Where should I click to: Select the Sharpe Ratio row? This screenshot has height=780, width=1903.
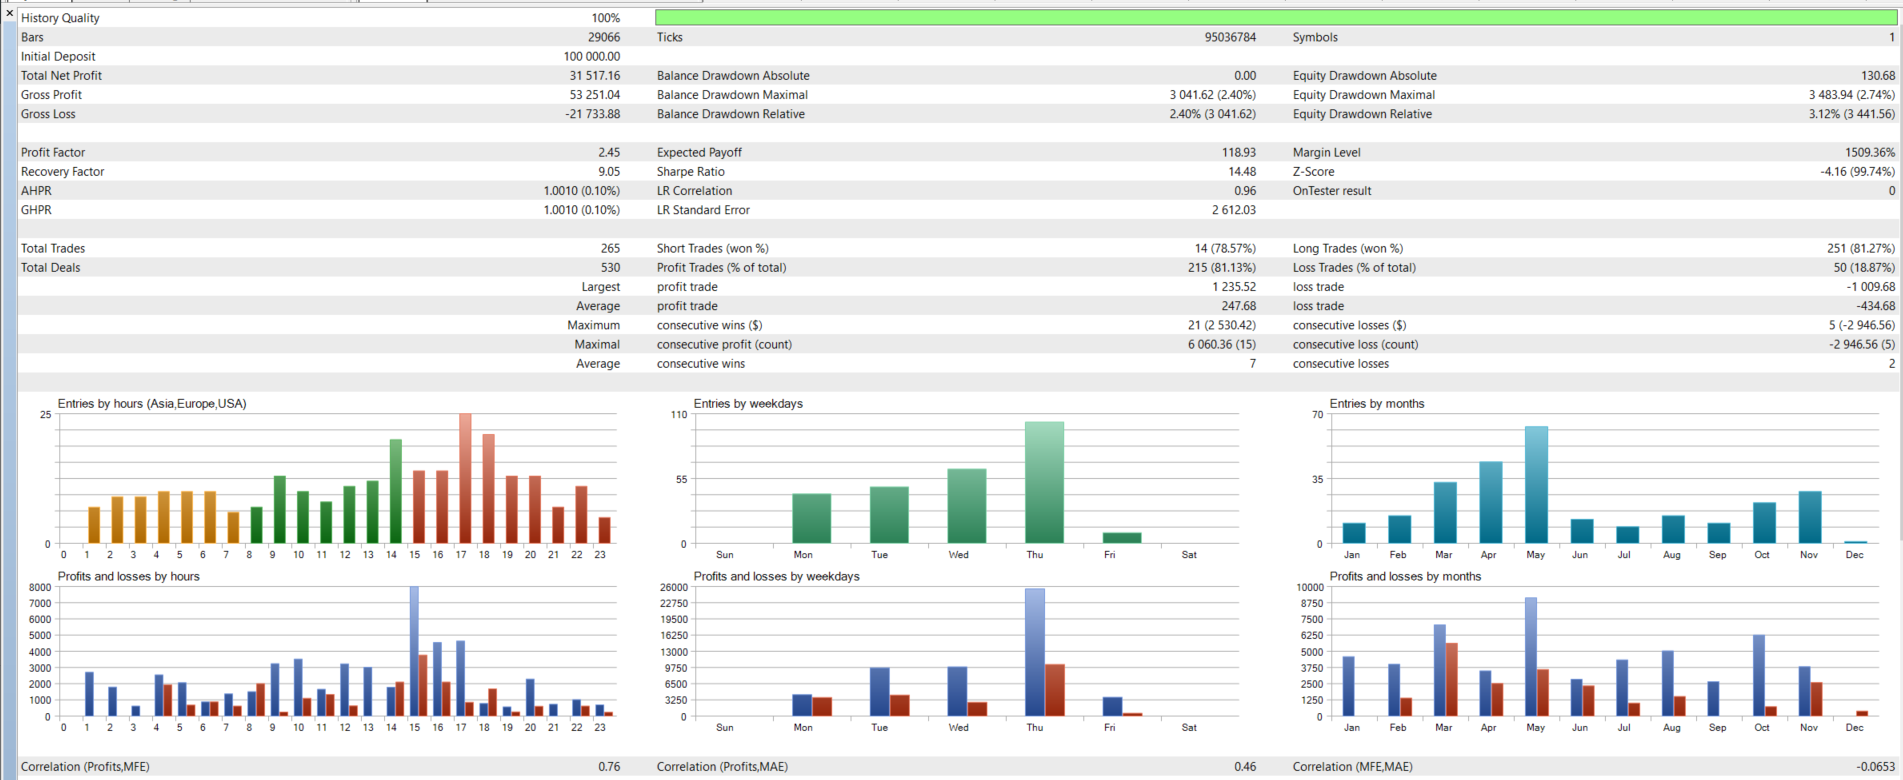tap(956, 171)
